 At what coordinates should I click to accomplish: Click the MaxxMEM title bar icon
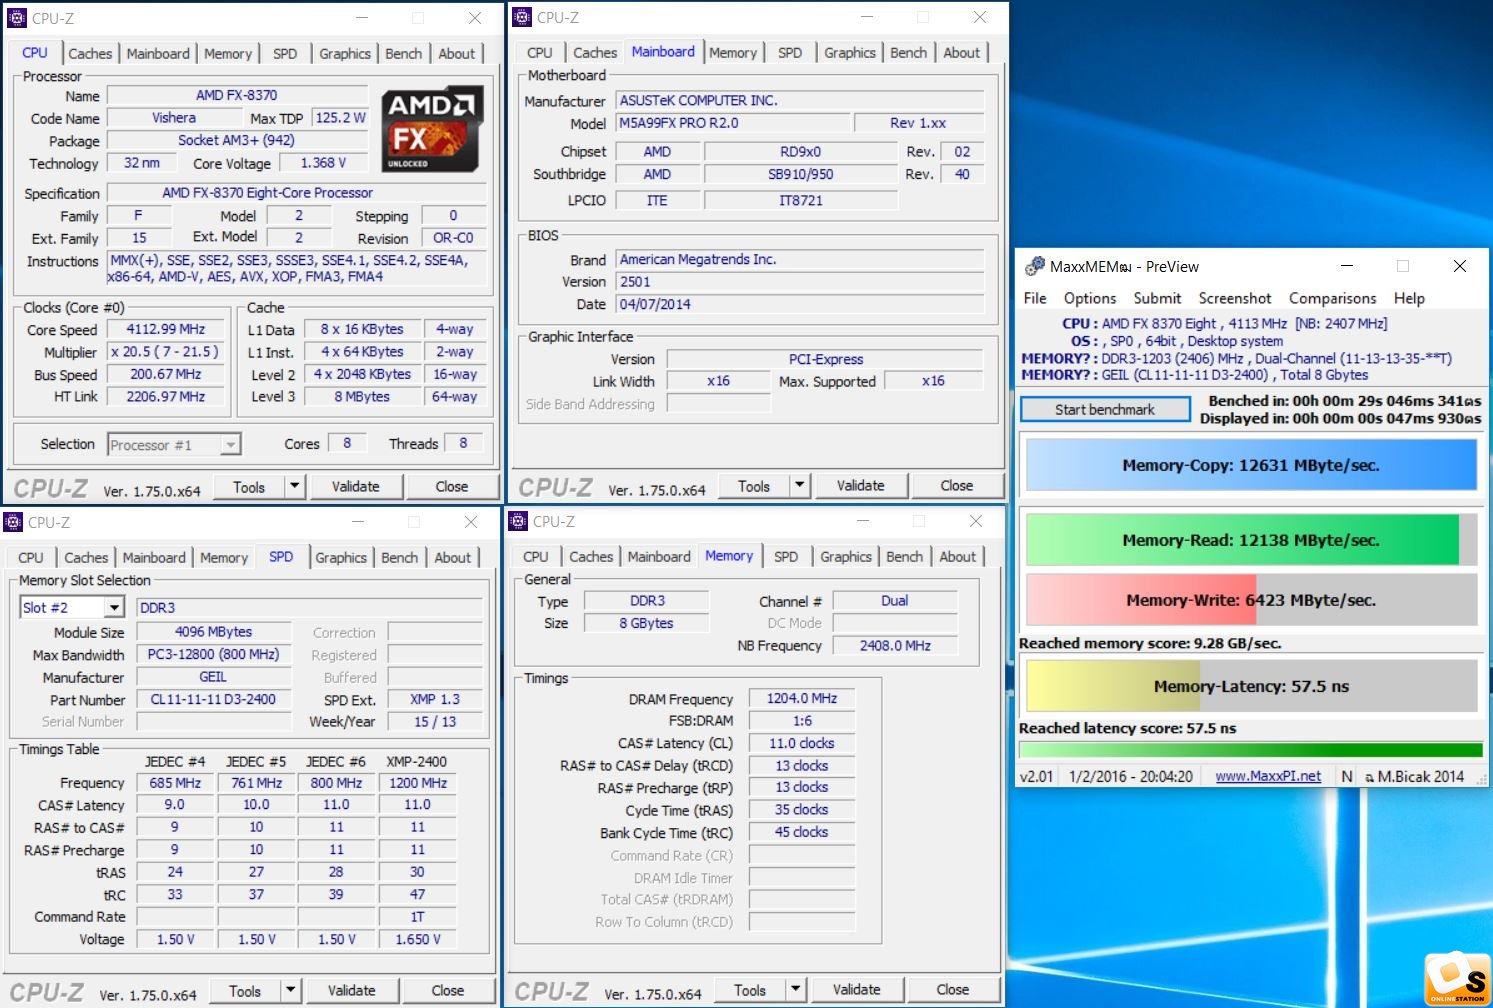coord(1035,266)
